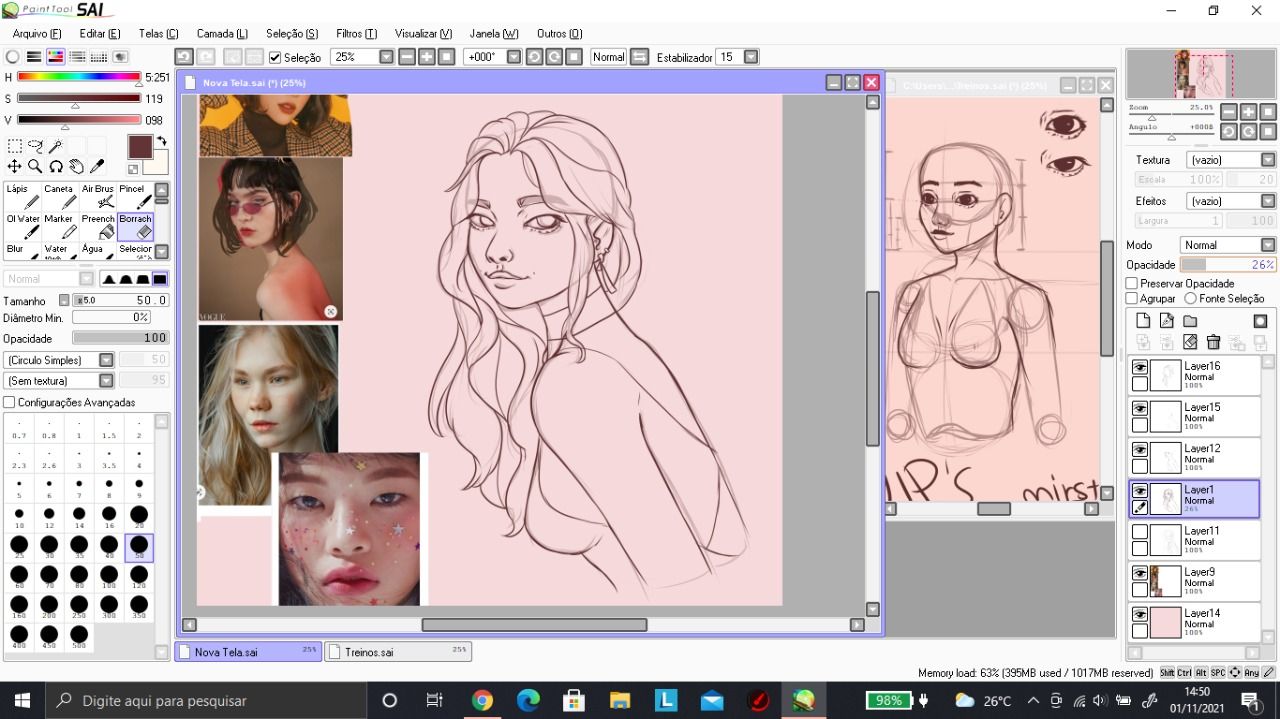Show the color wheel panel

click(x=12, y=57)
